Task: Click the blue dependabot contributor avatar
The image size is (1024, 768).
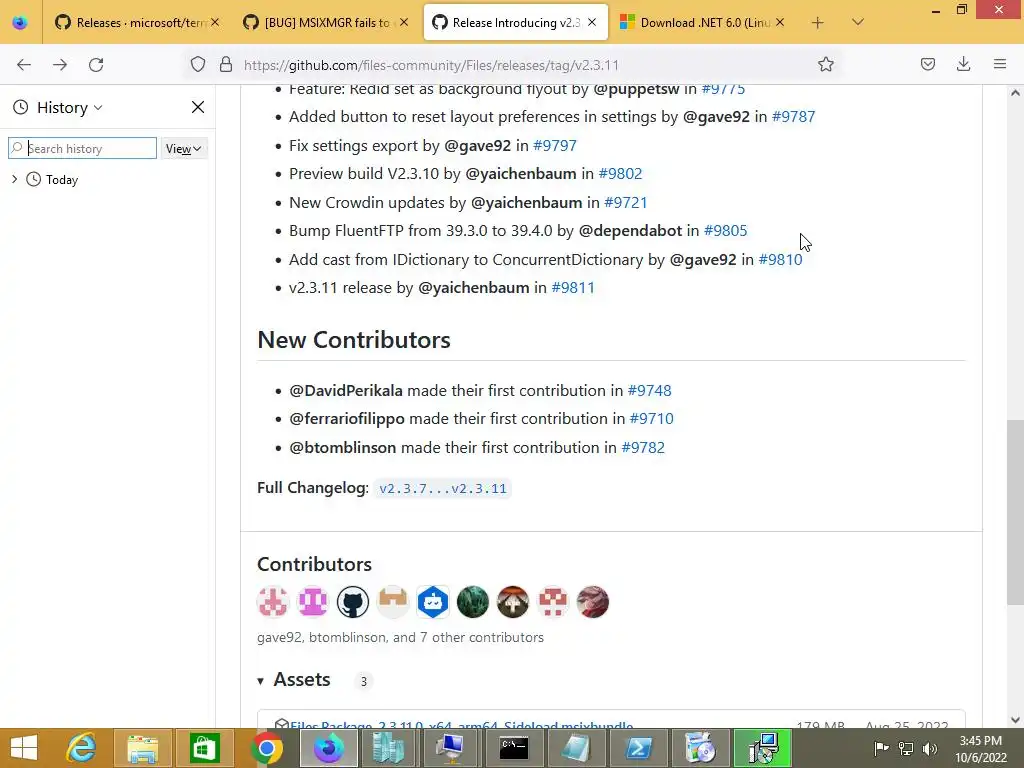Action: click(433, 602)
